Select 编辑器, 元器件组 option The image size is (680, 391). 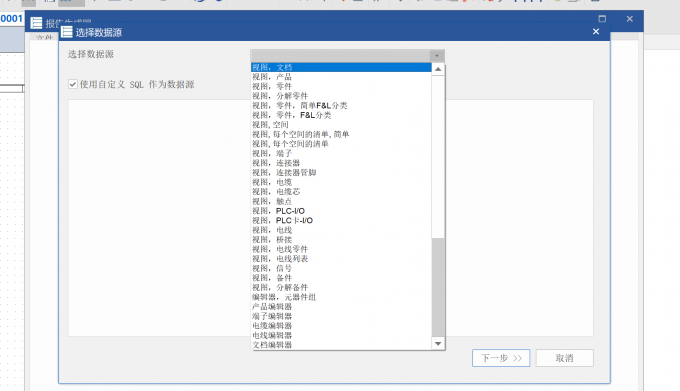341,297
